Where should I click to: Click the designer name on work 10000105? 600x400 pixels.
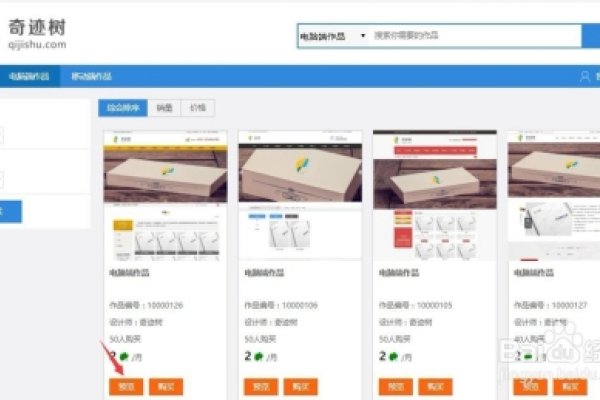click(420, 322)
